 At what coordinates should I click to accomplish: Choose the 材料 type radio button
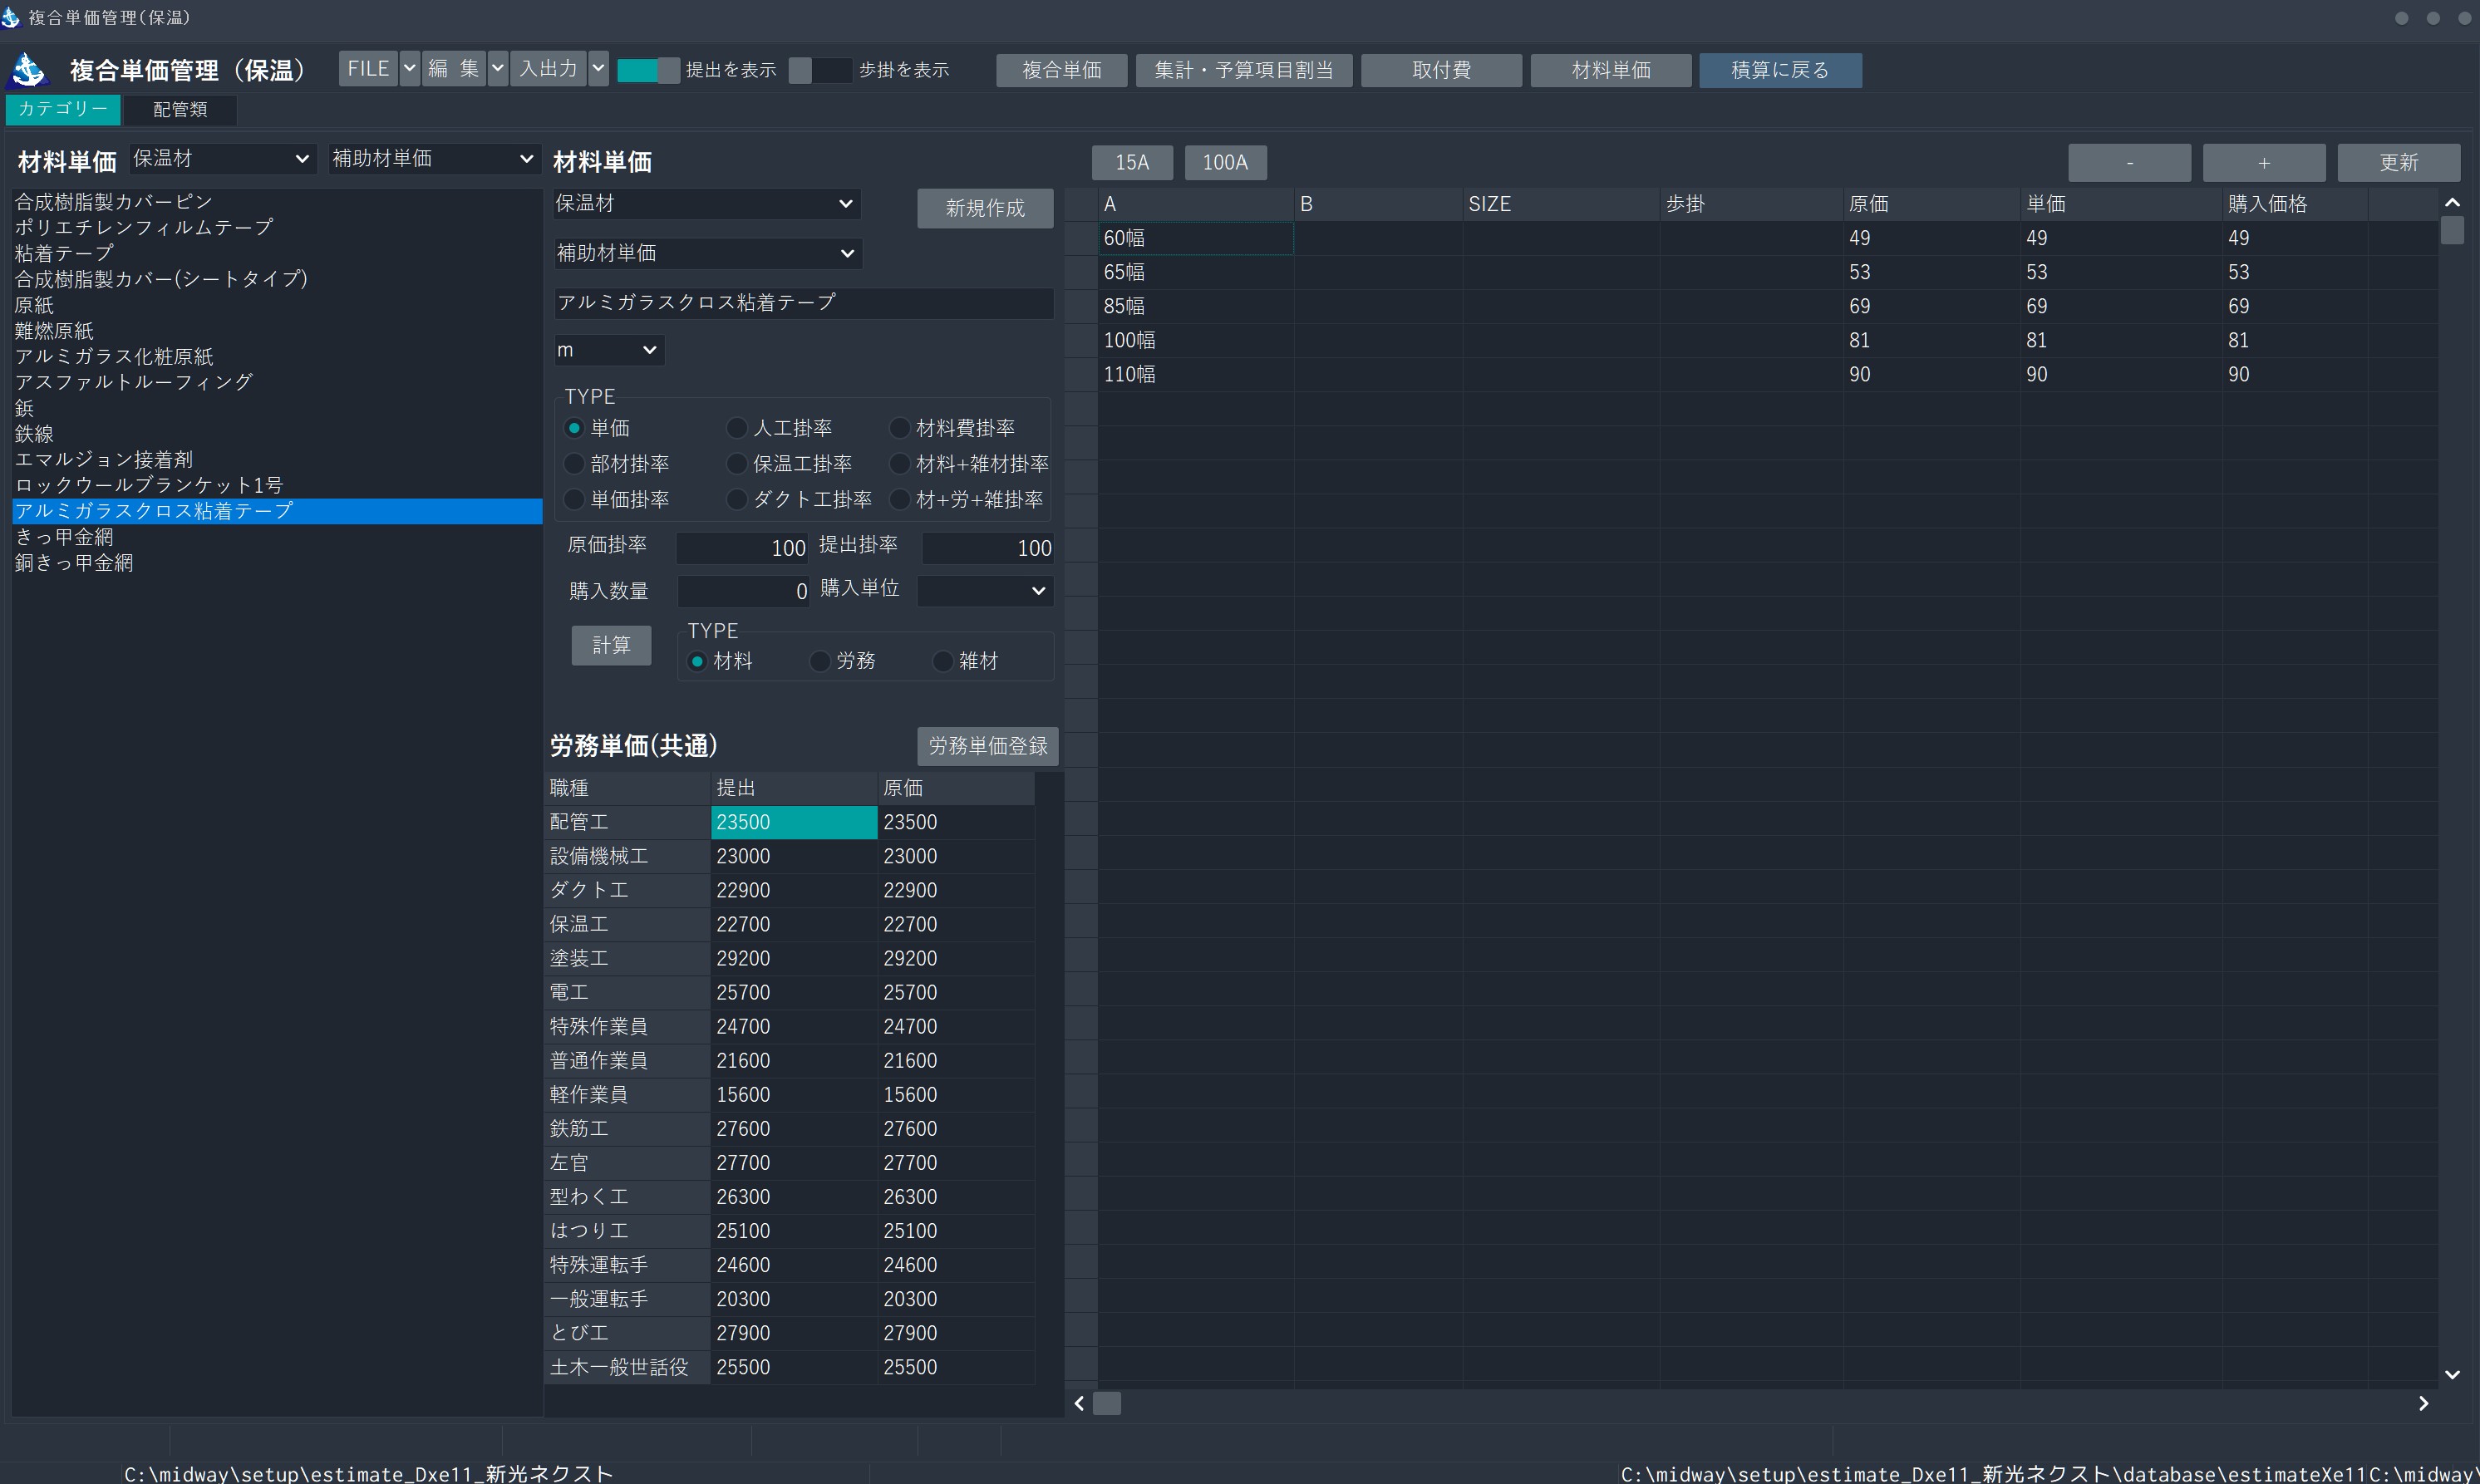click(698, 661)
